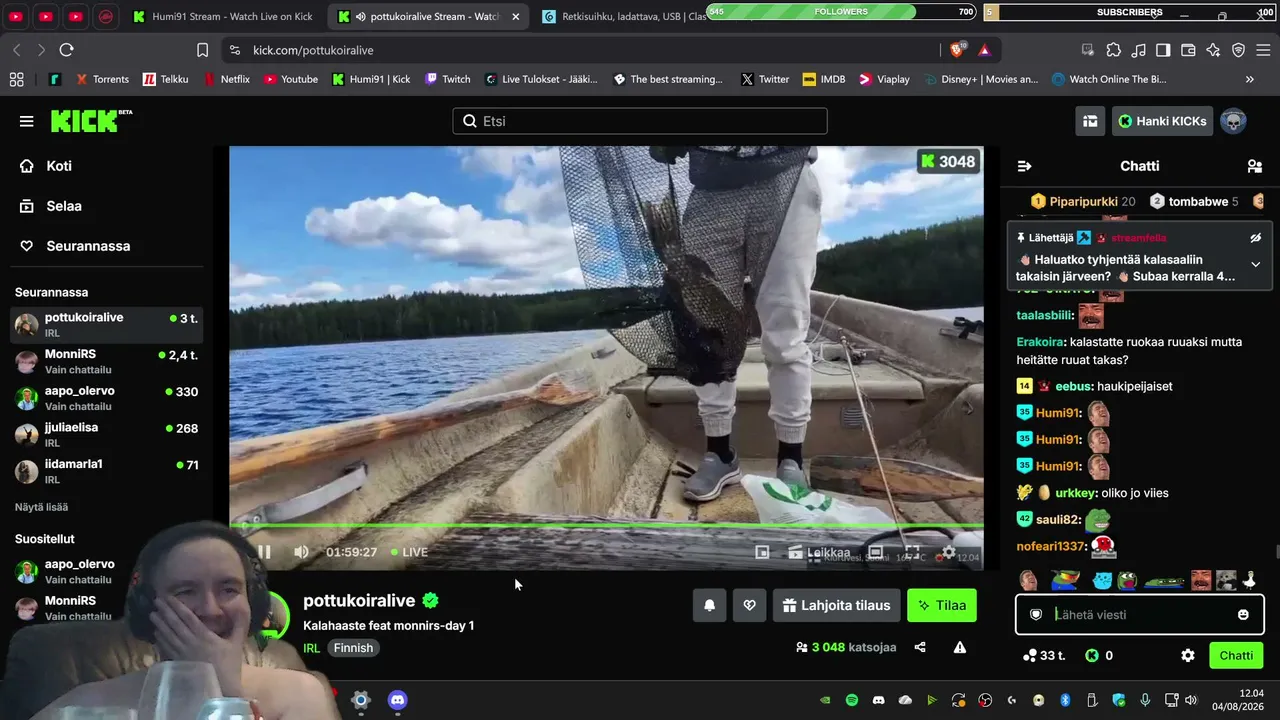Image resolution: width=1280 pixels, height=720 pixels.
Task: Open iidamarla1 channel in sidebar
Action: [x=106, y=471]
